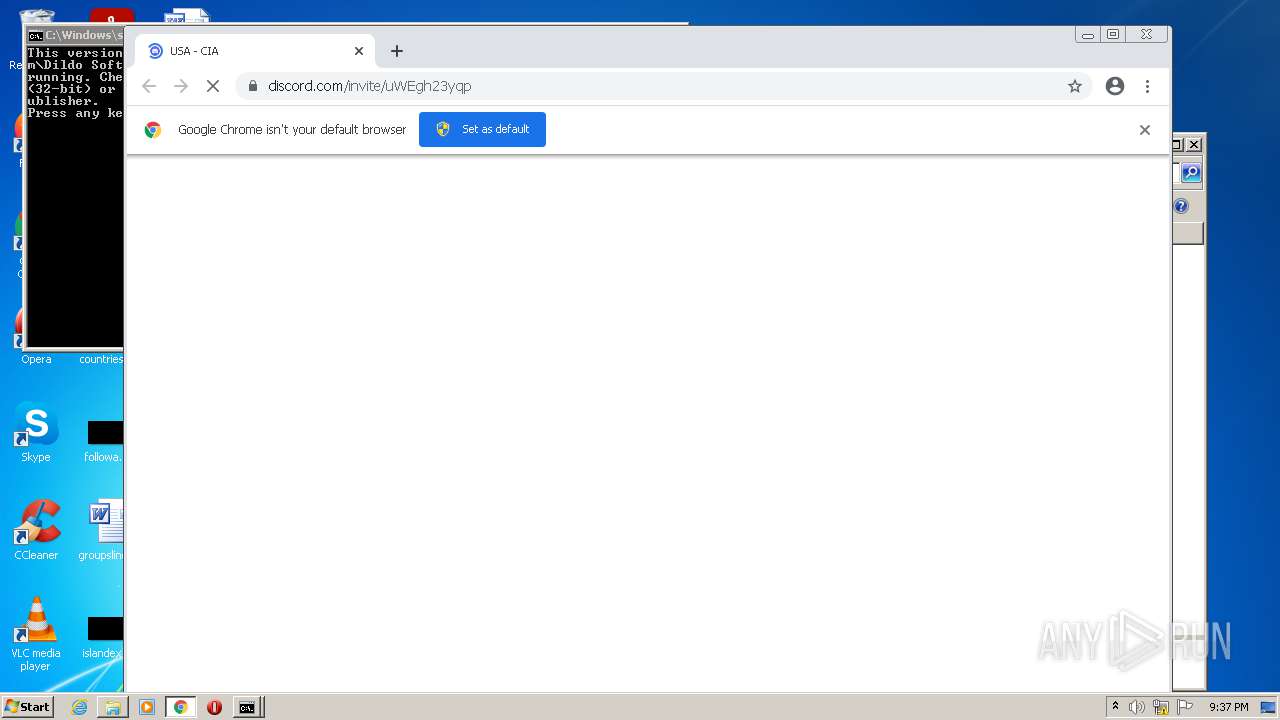Select the followa desktop file icon
The height and width of the screenshot is (720, 1280).
tap(103, 441)
